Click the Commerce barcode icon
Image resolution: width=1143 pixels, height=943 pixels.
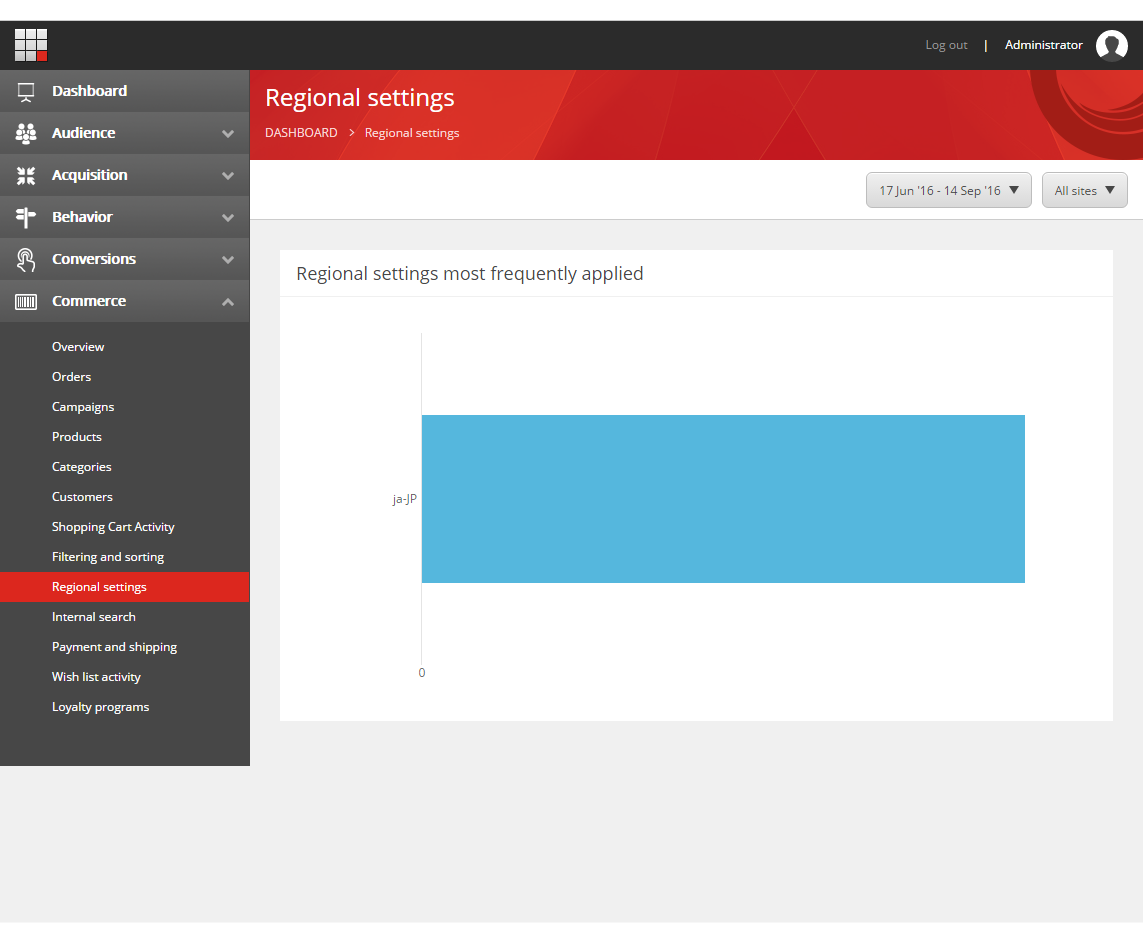[26, 301]
